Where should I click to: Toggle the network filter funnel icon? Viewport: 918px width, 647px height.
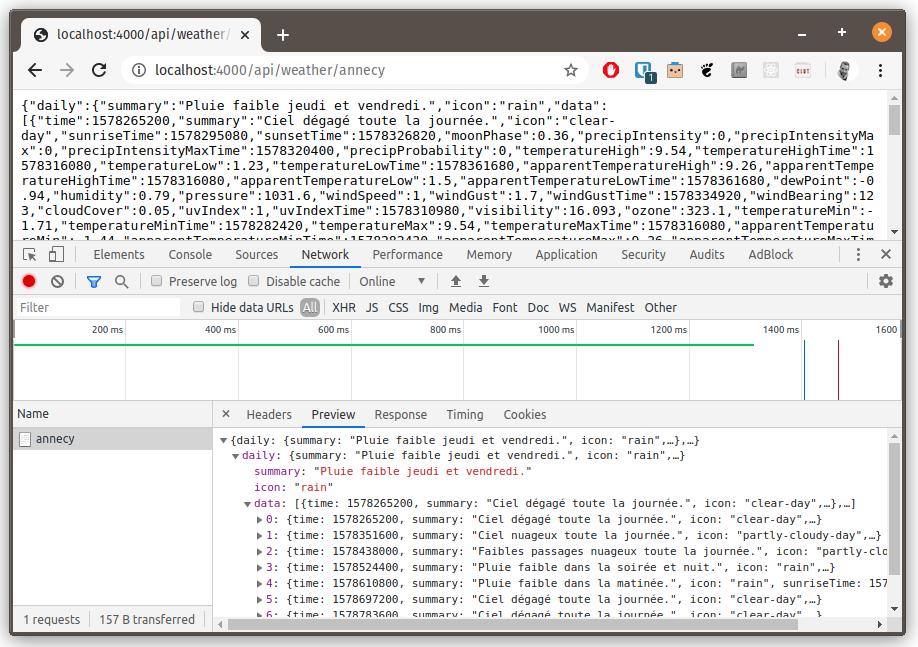[94, 281]
